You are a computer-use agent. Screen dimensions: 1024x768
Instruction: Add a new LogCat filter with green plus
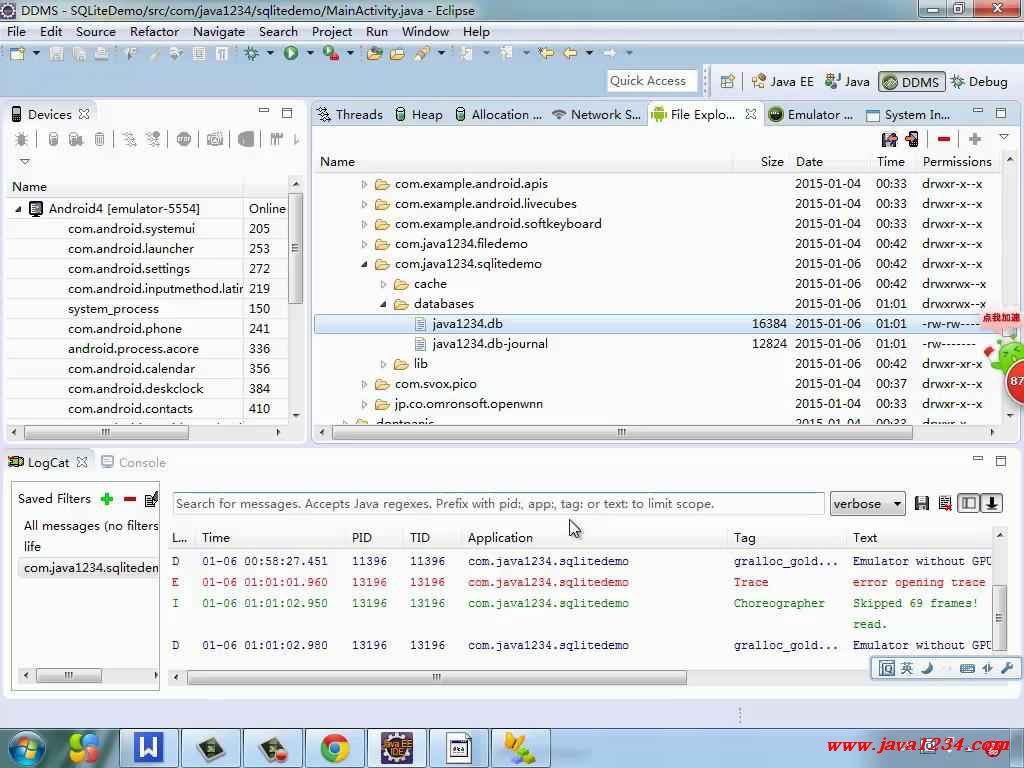pyautogui.click(x=107, y=499)
